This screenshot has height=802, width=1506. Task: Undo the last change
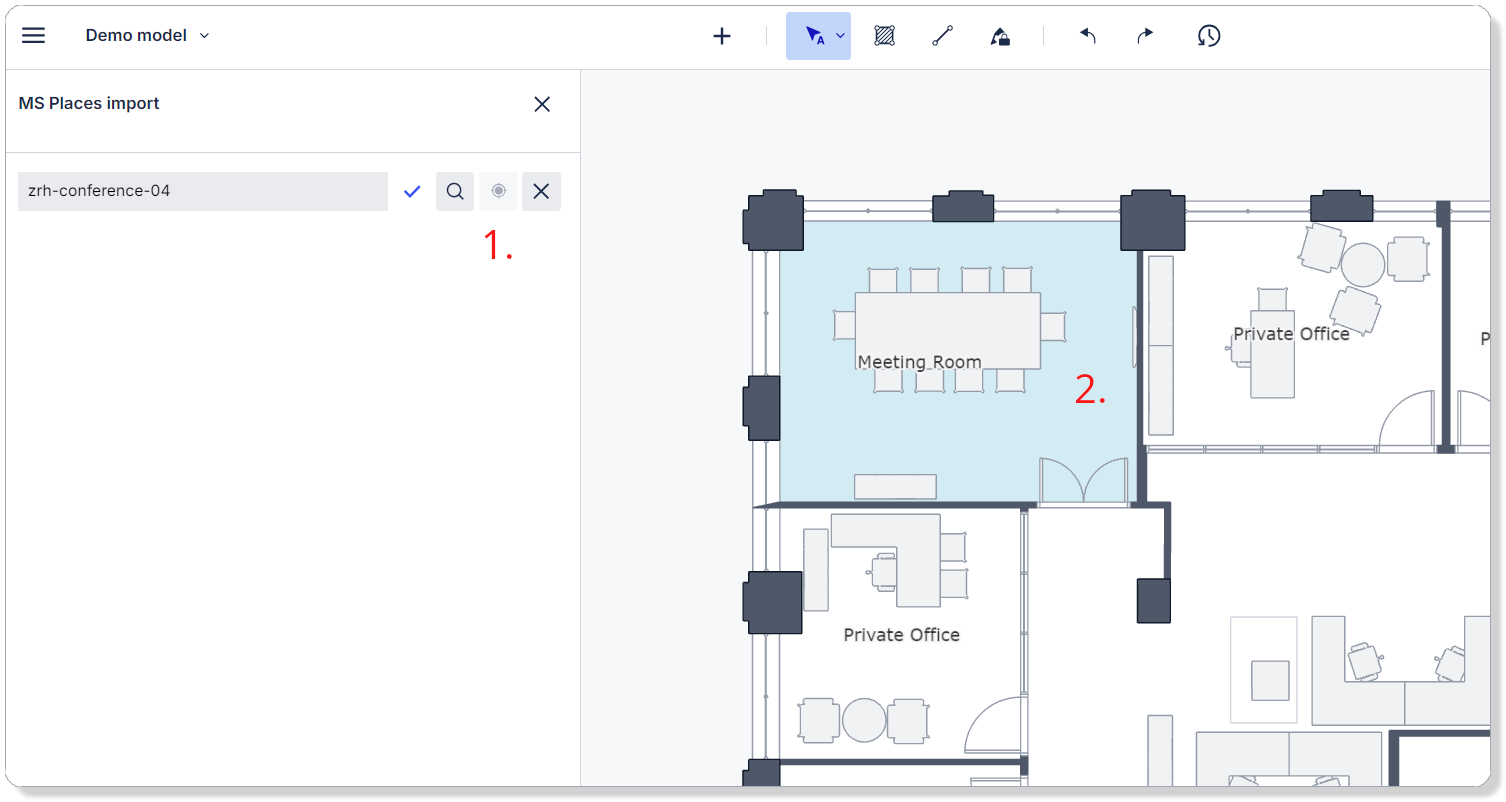1088,35
